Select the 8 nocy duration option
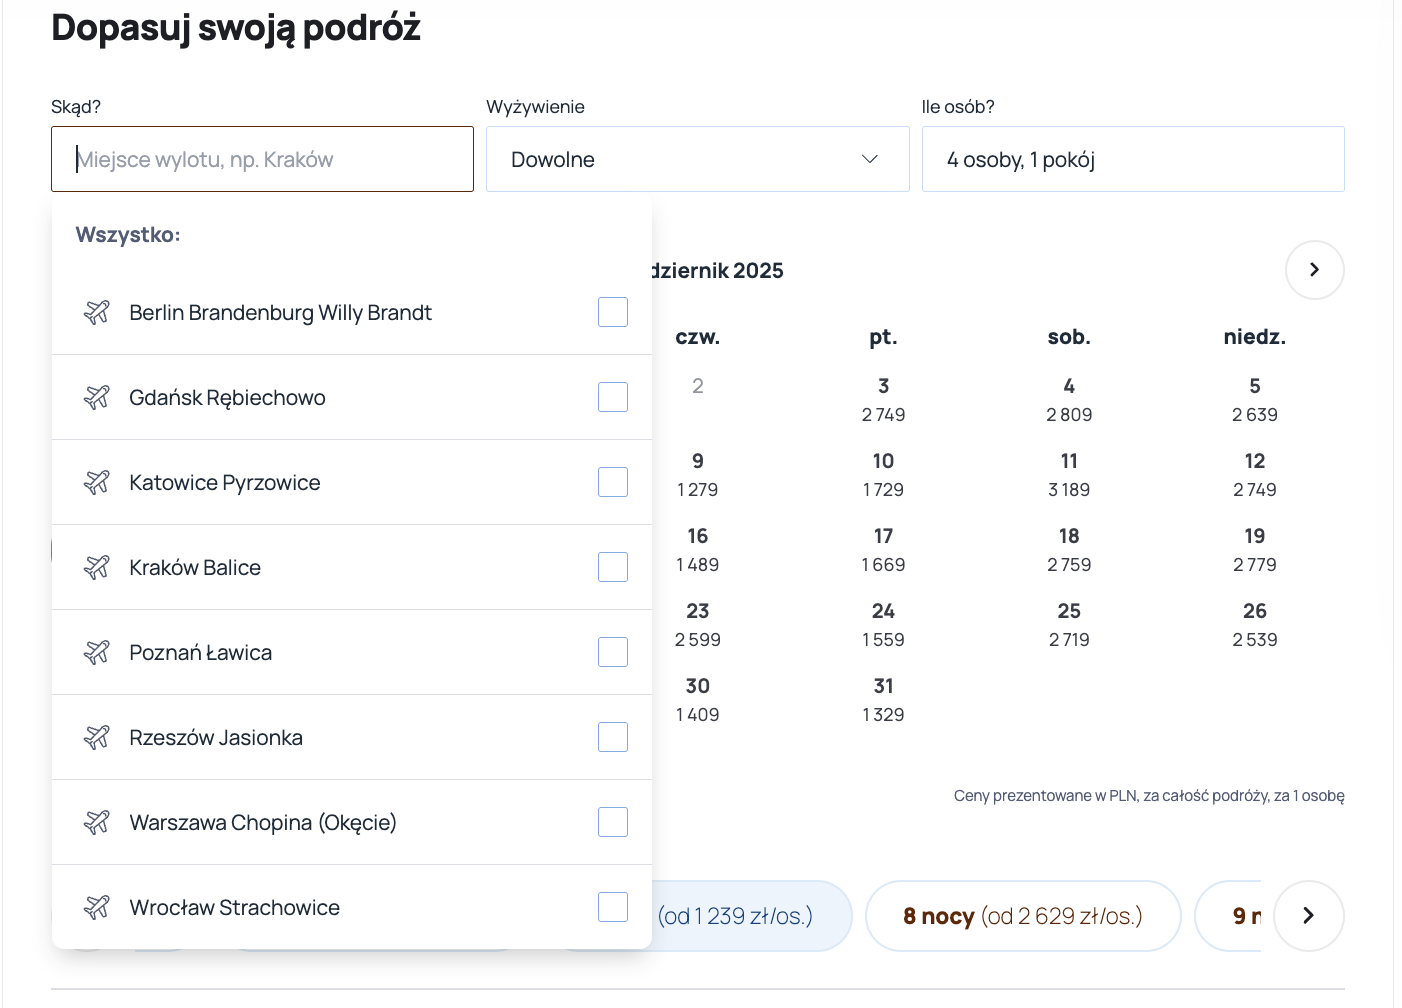Screen dimensions: 1402x1008 [x=1022, y=916]
